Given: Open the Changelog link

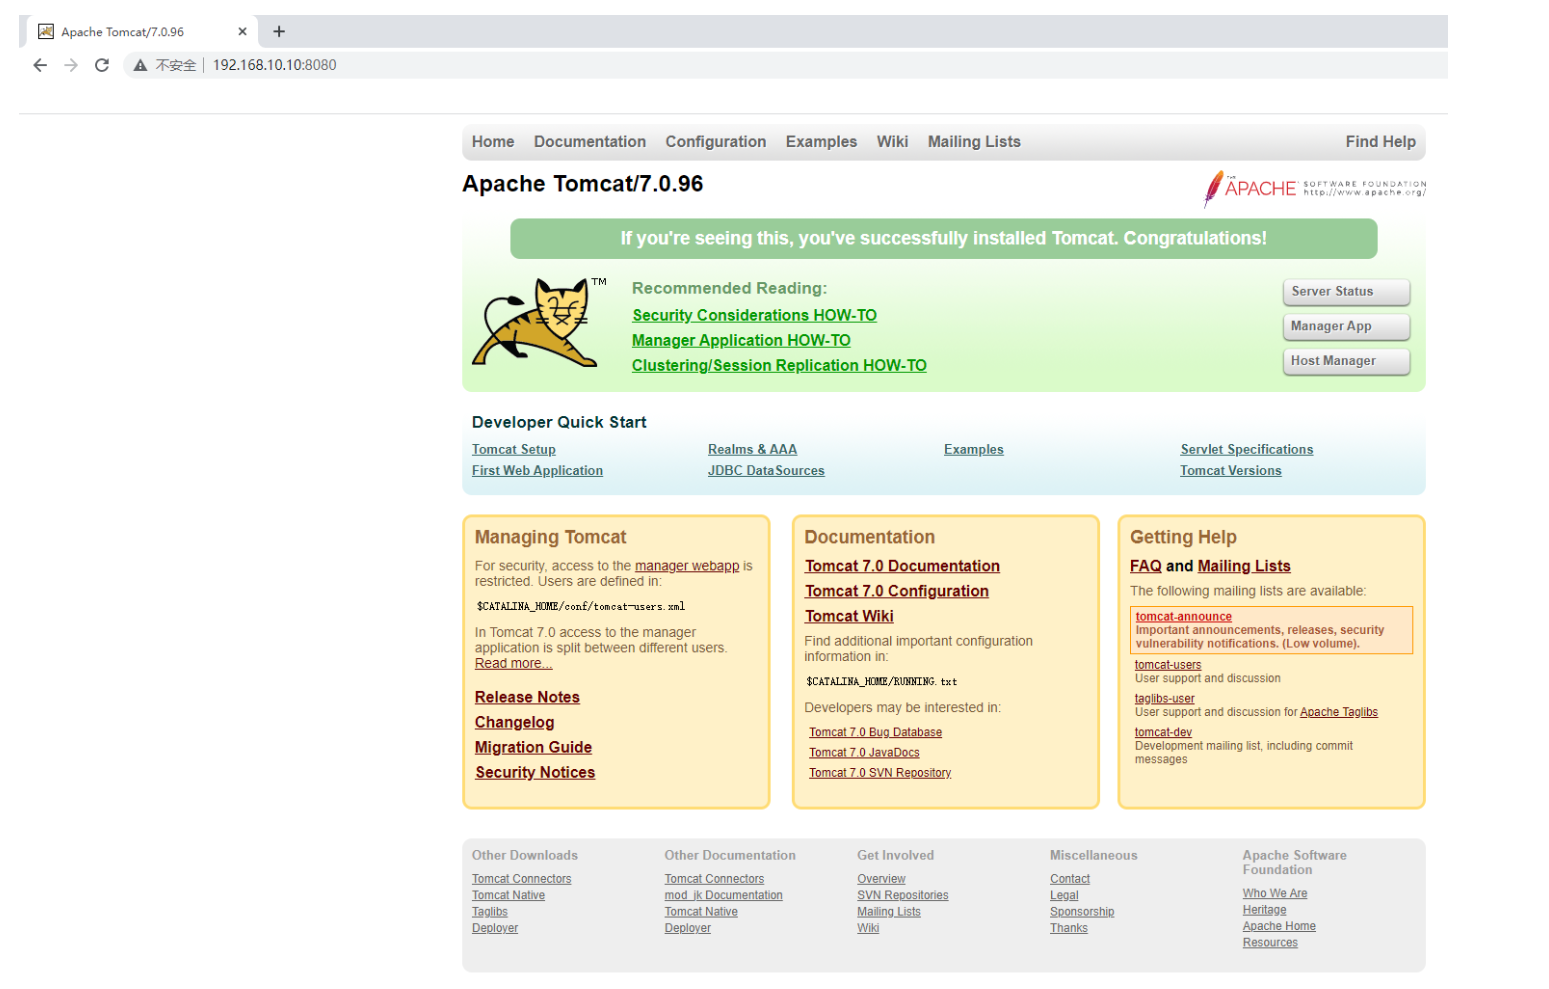Looking at the screenshot, I should tap(514, 723).
